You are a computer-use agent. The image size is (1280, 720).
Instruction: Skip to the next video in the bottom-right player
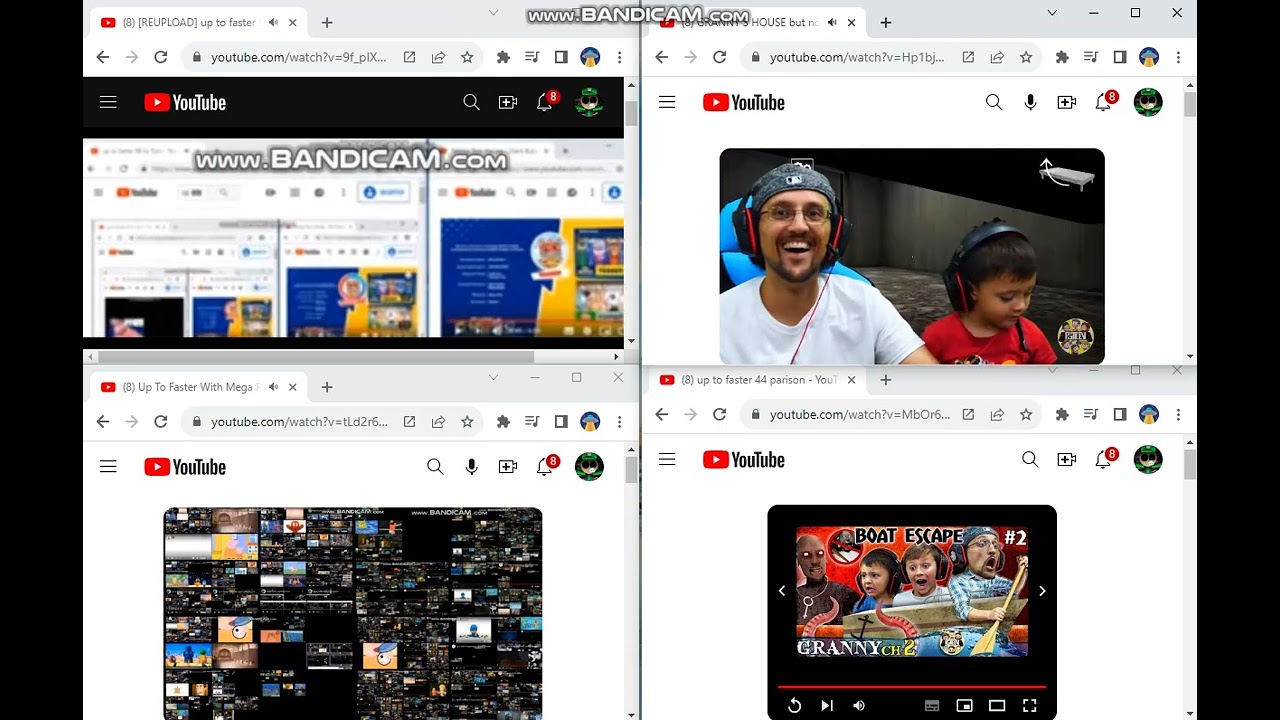827,706
